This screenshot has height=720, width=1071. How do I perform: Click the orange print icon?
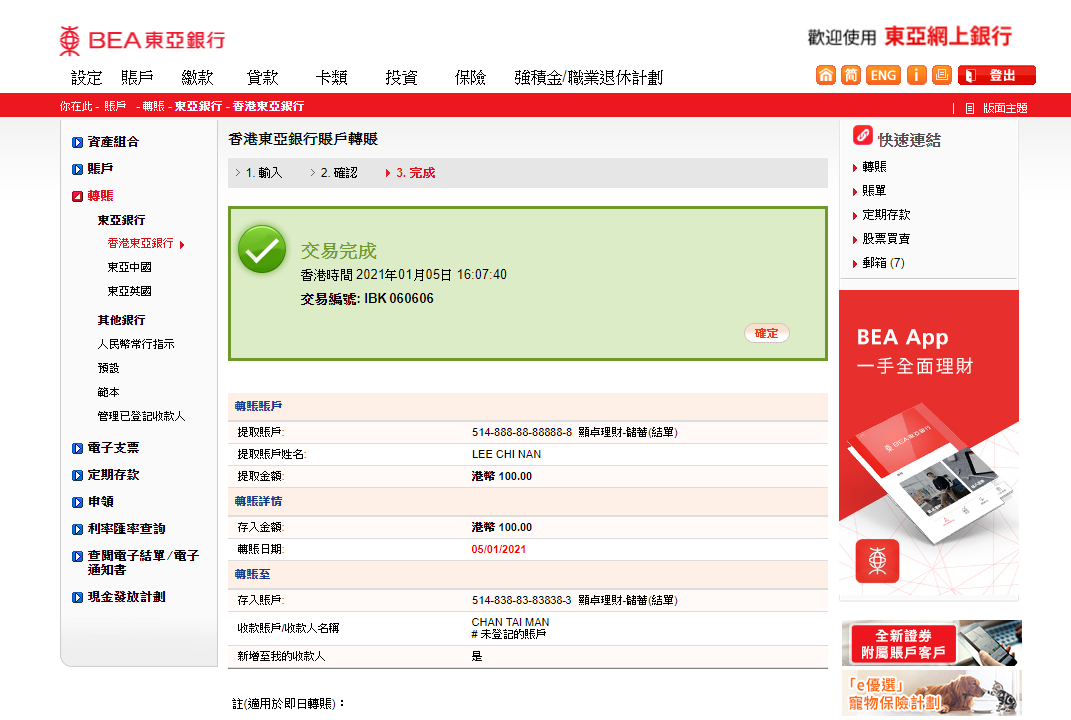[x=942, y=75]
